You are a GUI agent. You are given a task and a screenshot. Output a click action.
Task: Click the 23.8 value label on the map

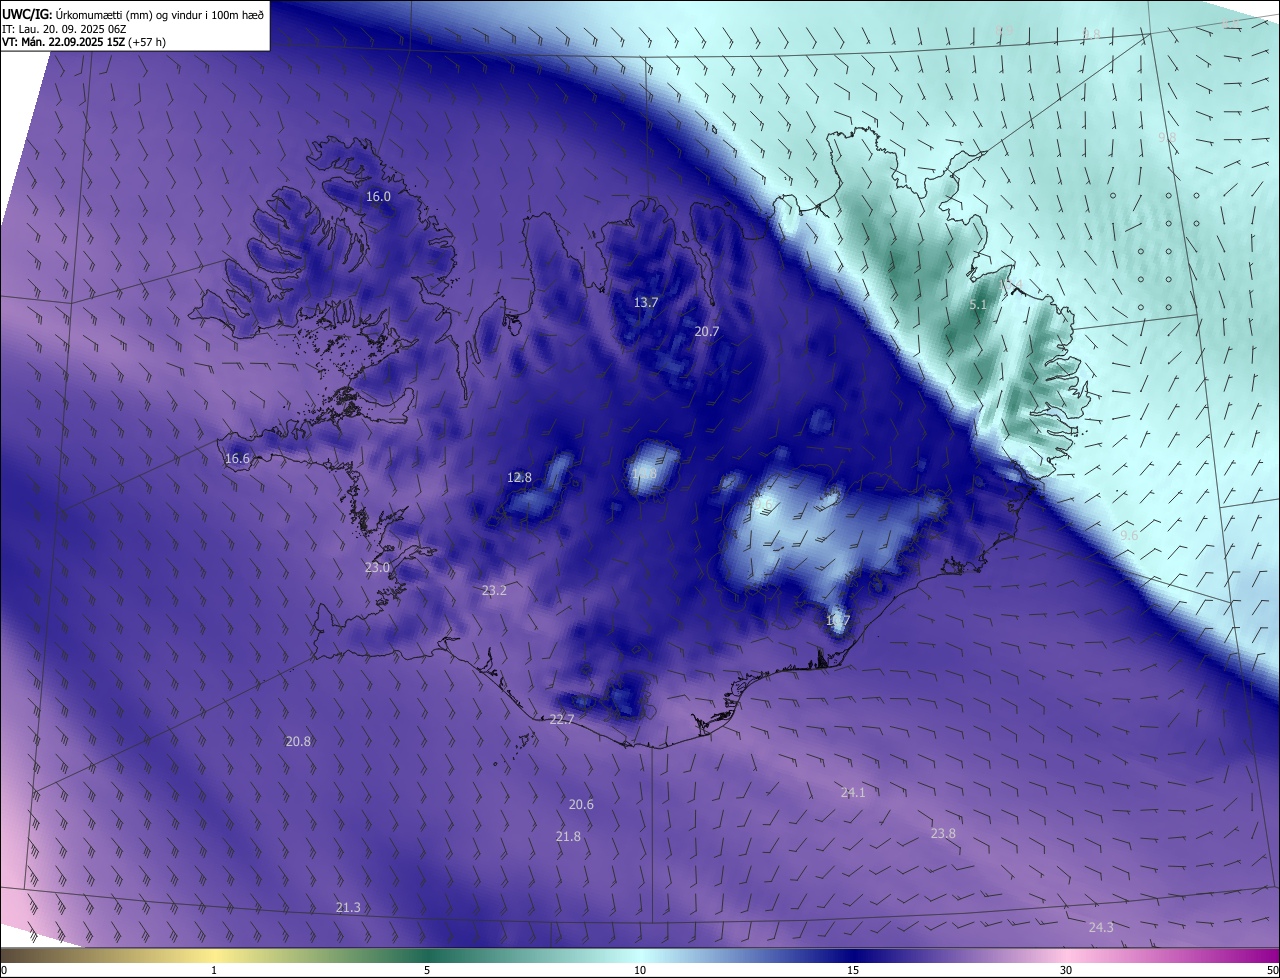[x=943, y=834]
